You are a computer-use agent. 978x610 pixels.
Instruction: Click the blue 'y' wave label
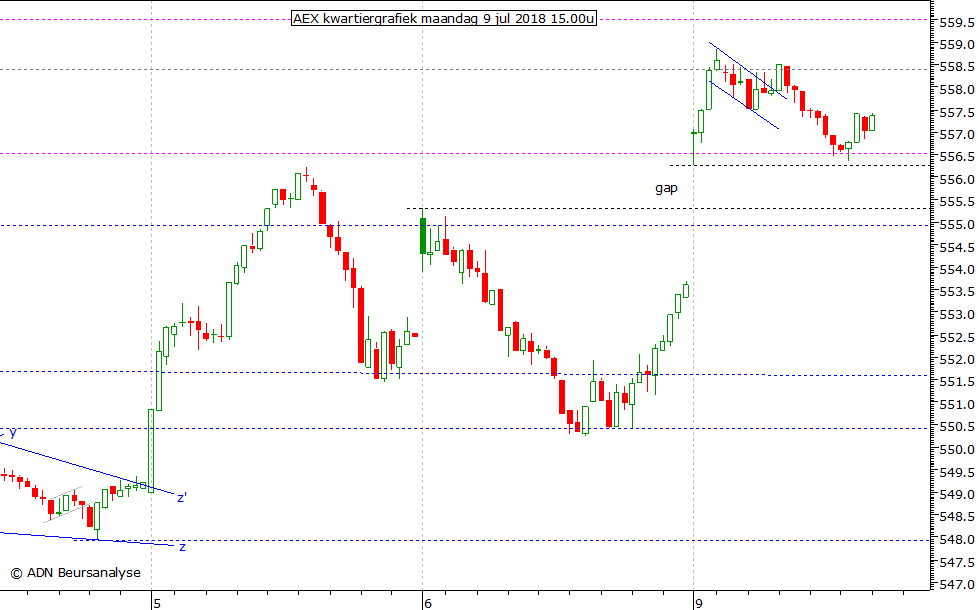click(x=12, y=432)
